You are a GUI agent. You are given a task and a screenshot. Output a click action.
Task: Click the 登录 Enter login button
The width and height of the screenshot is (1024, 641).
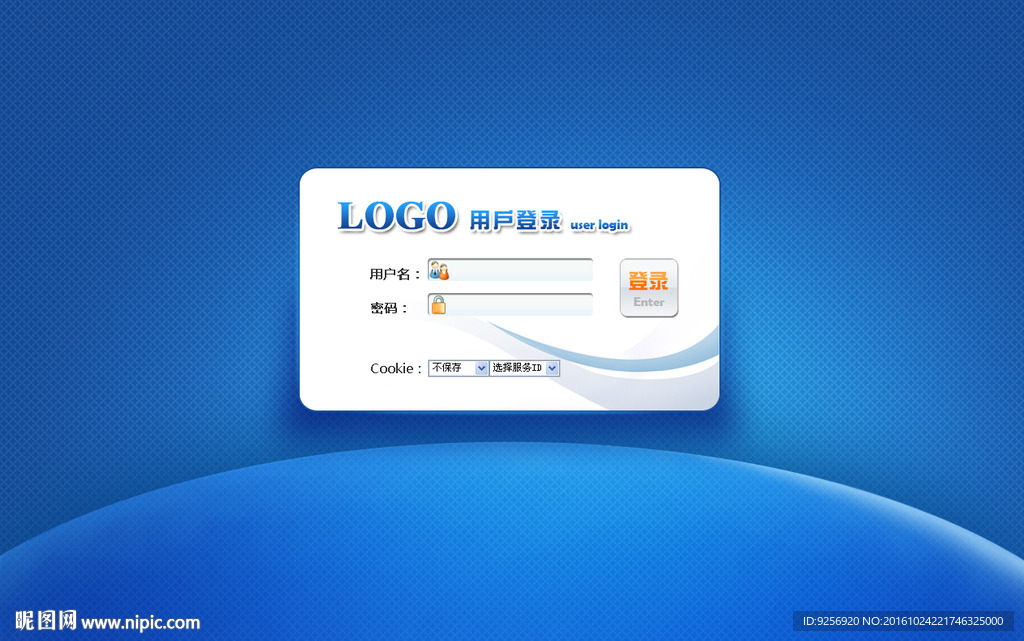tap(648, 288)
